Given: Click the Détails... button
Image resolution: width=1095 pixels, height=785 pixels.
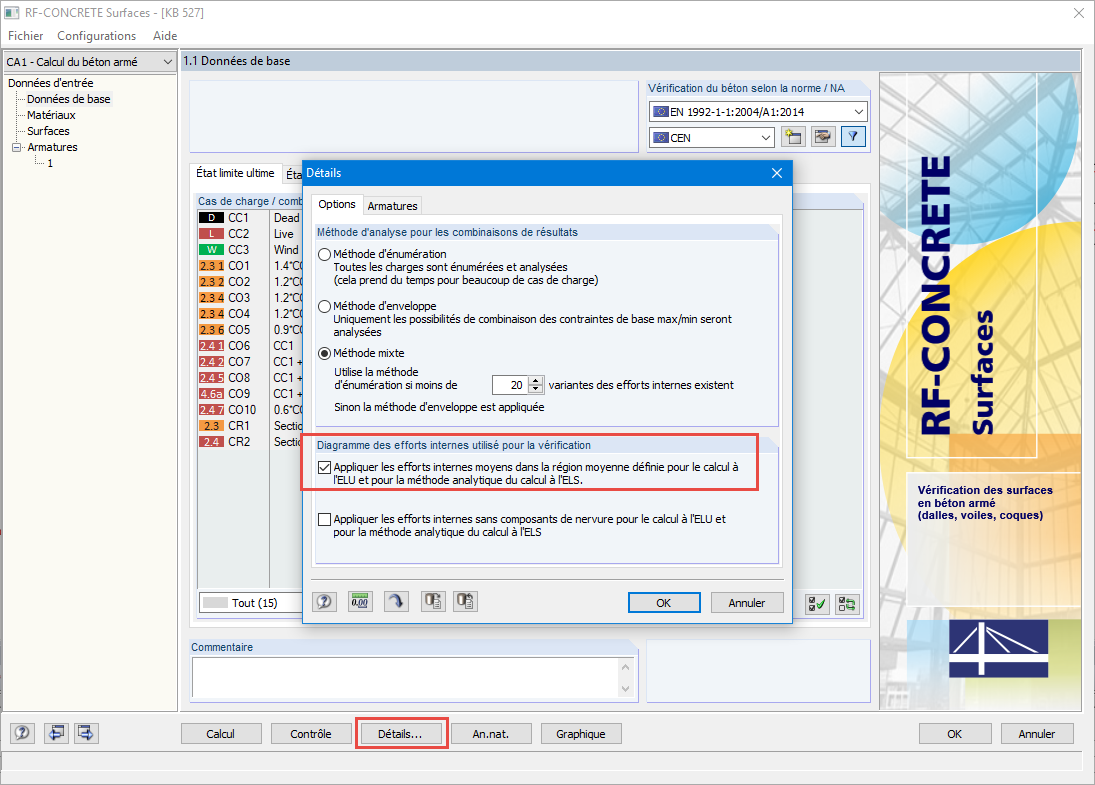Looking at the screenshot, I should [x=400, y=733].
